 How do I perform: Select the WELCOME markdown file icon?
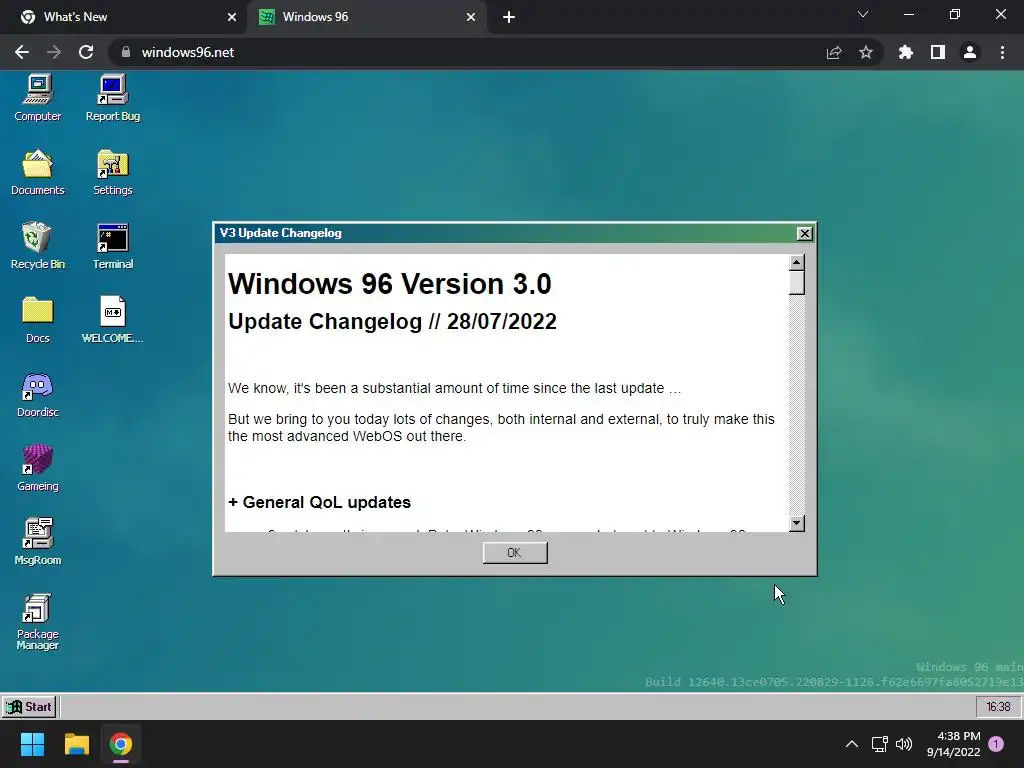tap(112, 320)
